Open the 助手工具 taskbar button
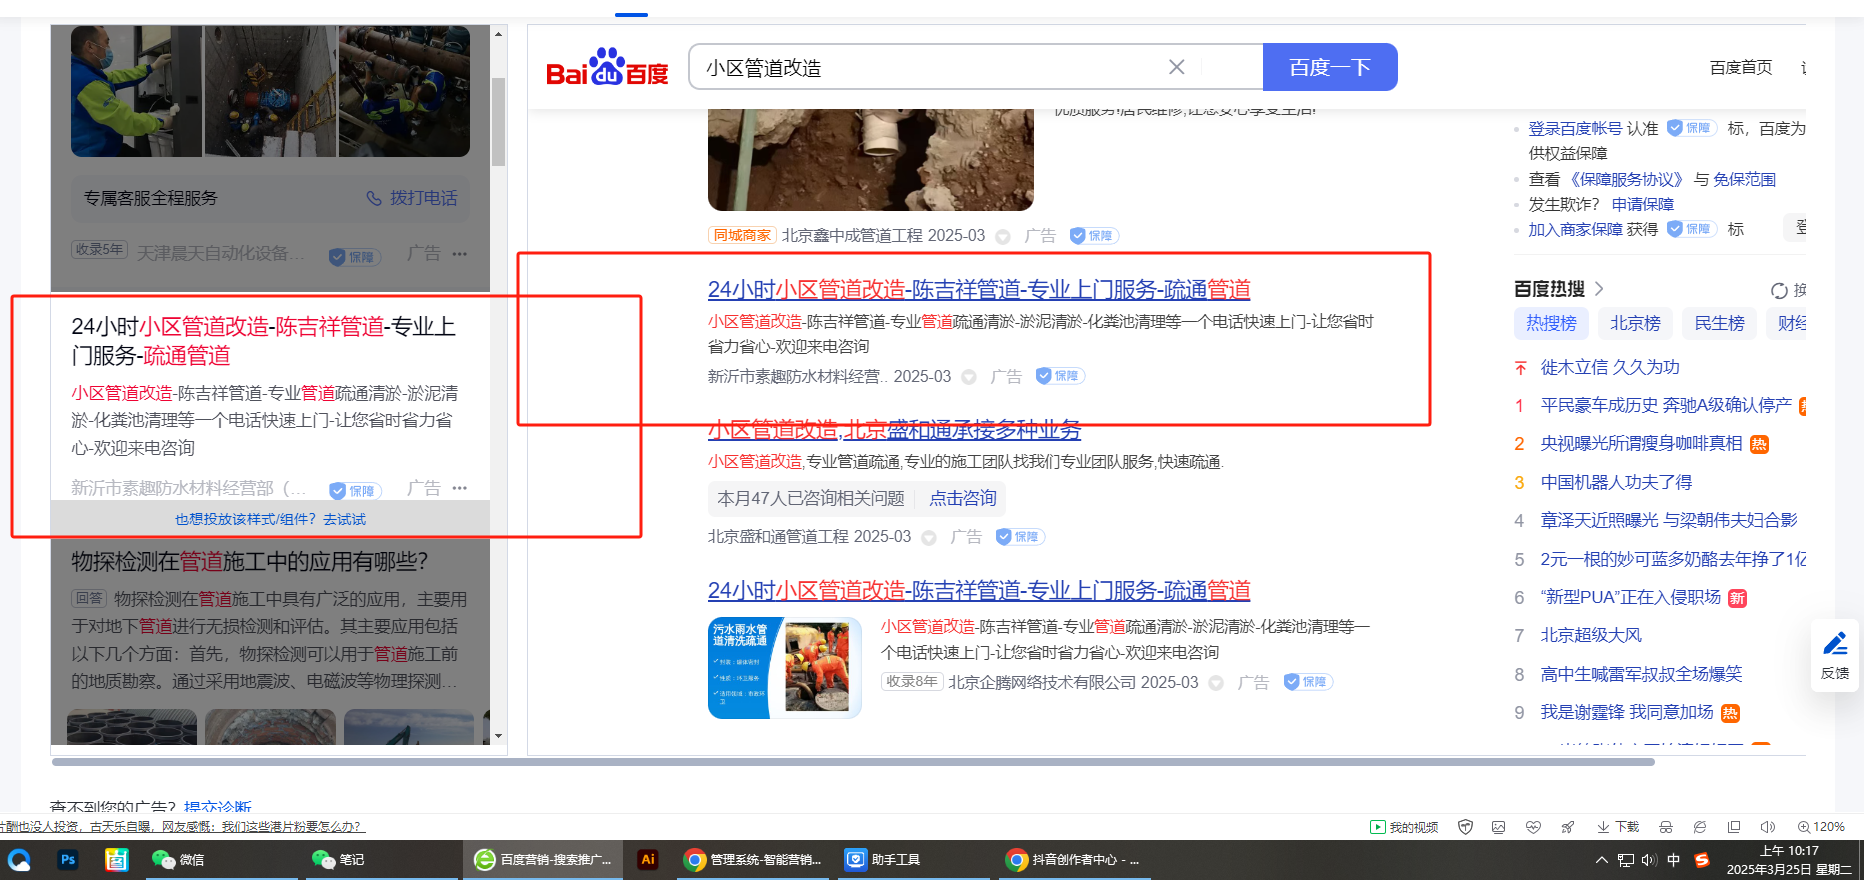The image size is (1864, 880). point(914,860)
